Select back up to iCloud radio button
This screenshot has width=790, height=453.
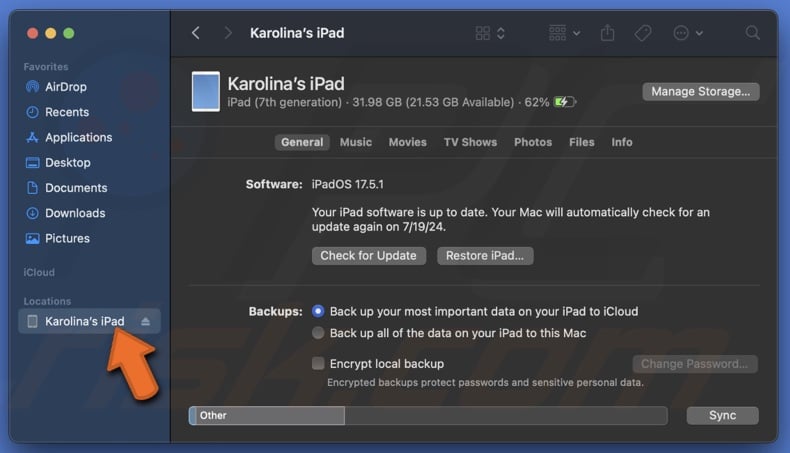(318, 311)
